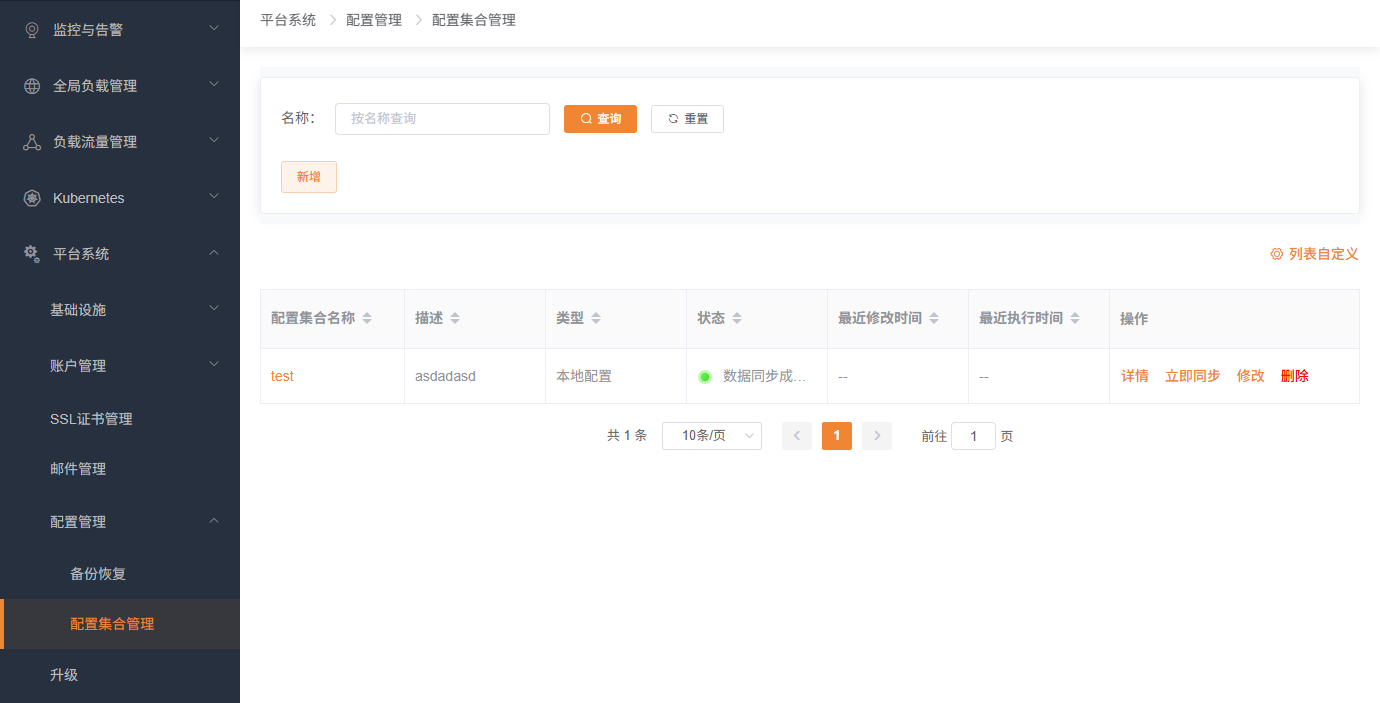
Task: Click the green sync status dot
Action: pos(705,377)
